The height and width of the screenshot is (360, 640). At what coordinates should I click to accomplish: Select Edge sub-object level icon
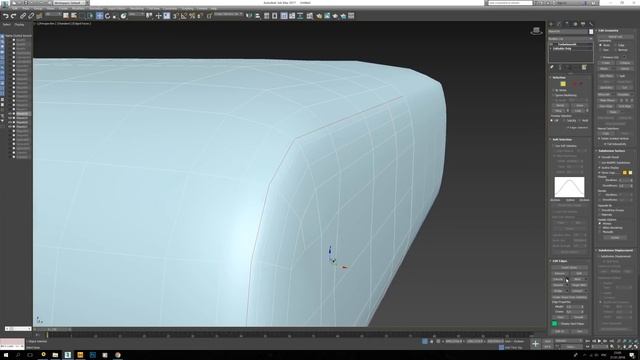563,84
